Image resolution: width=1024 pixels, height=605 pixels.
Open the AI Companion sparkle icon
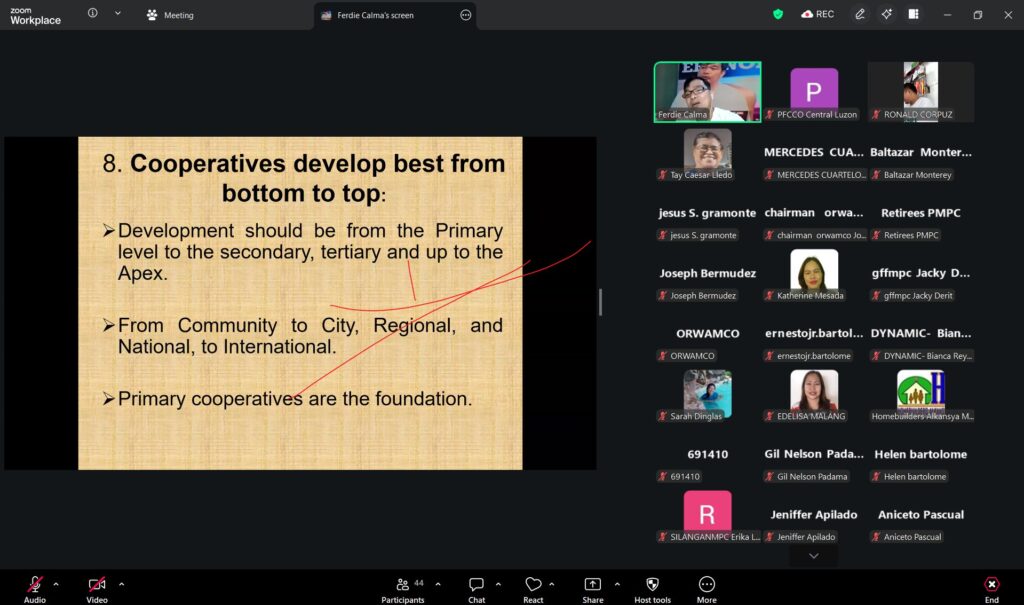(886, 14)
